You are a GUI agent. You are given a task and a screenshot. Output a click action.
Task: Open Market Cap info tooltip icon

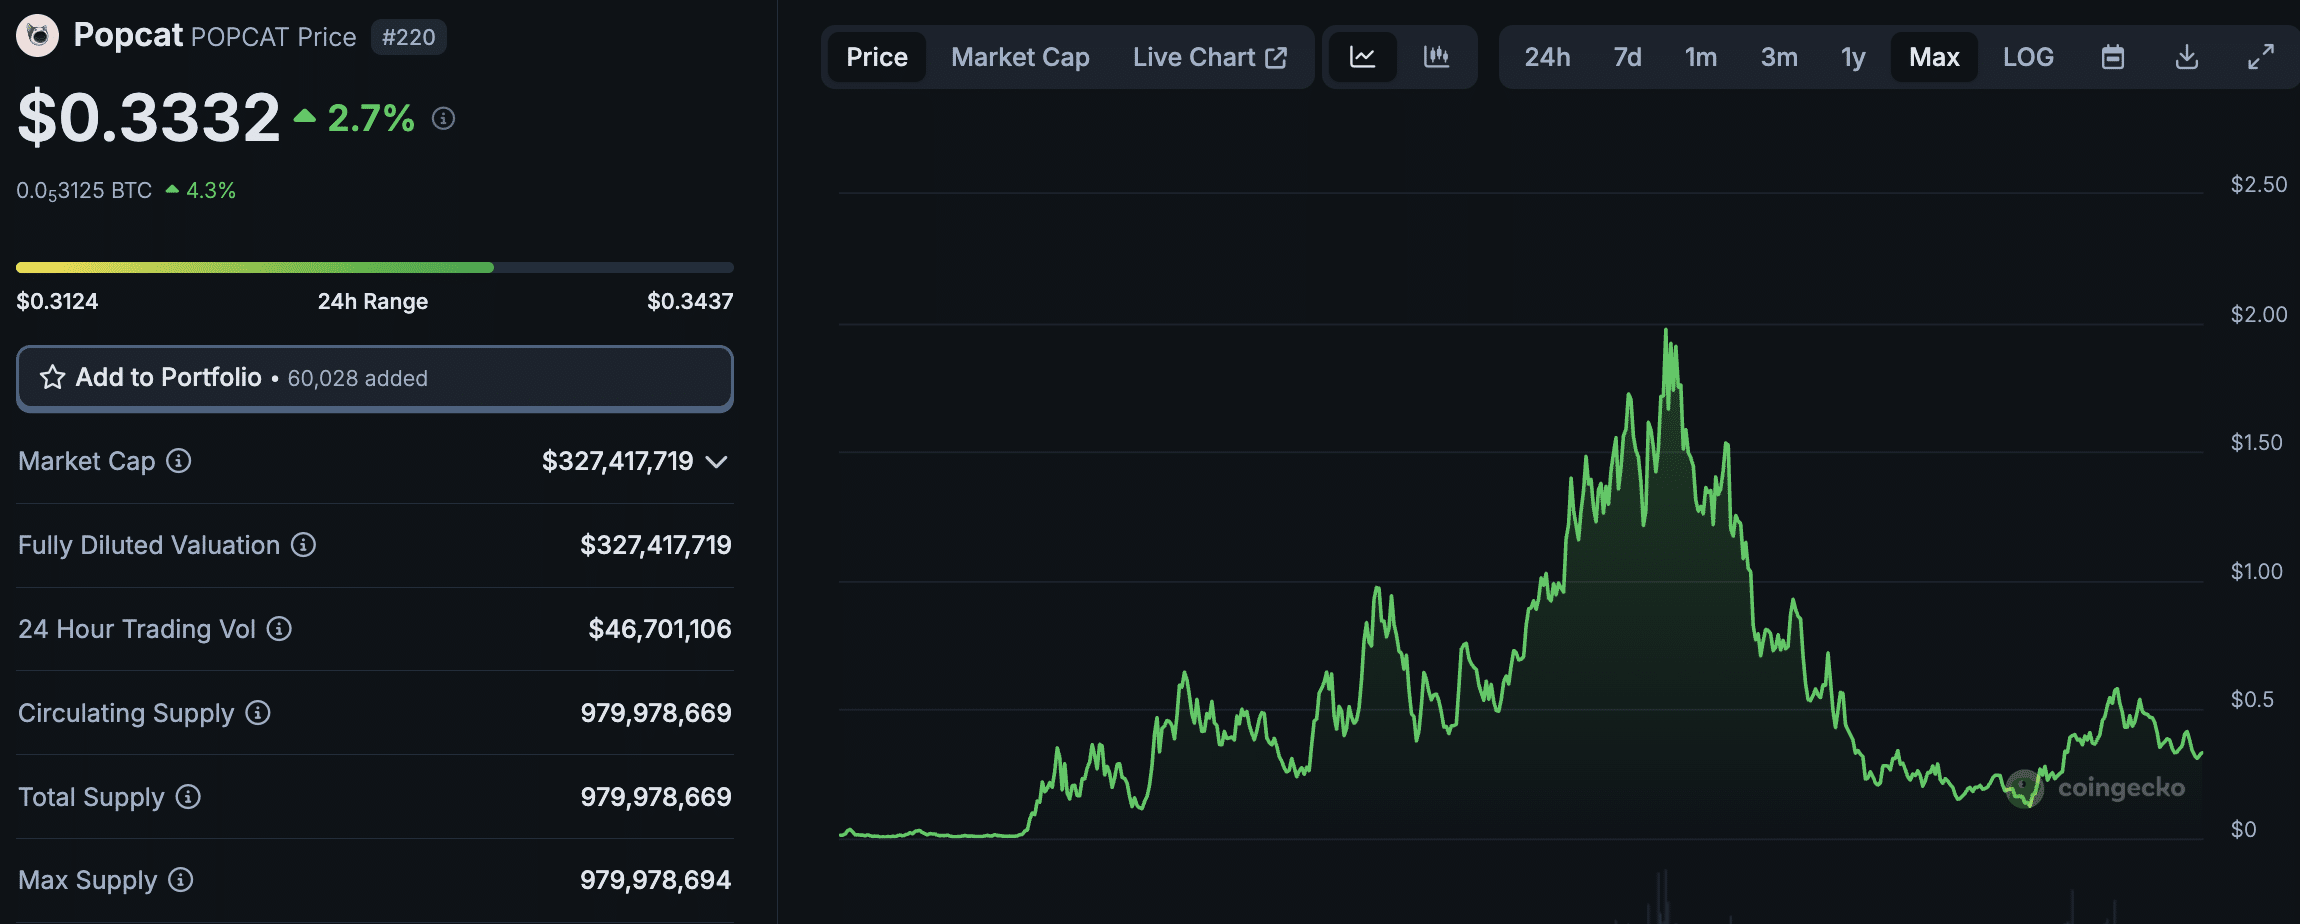pos(179,461)
